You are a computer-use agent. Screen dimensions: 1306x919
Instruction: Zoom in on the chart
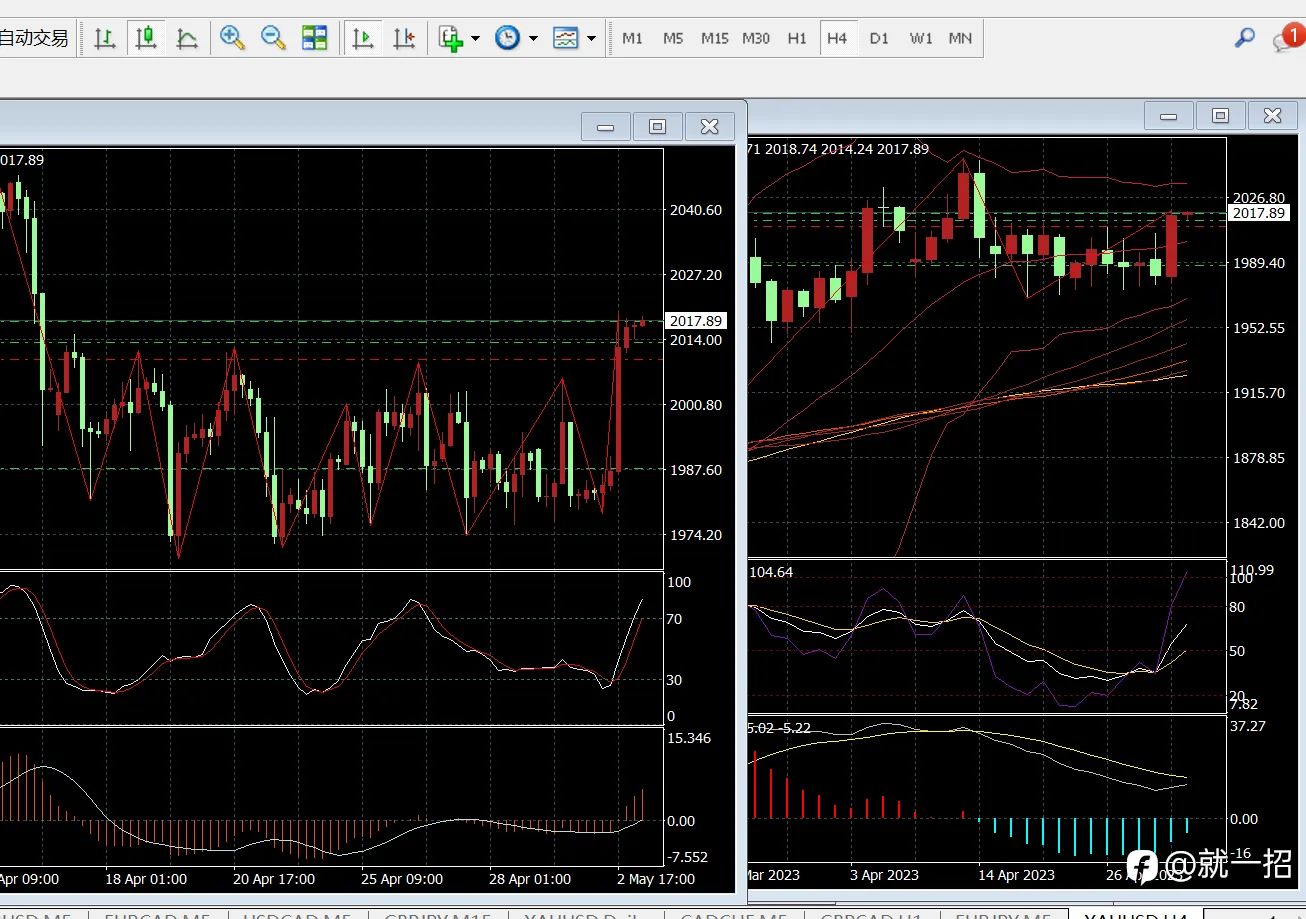click(x=233, y=38)
